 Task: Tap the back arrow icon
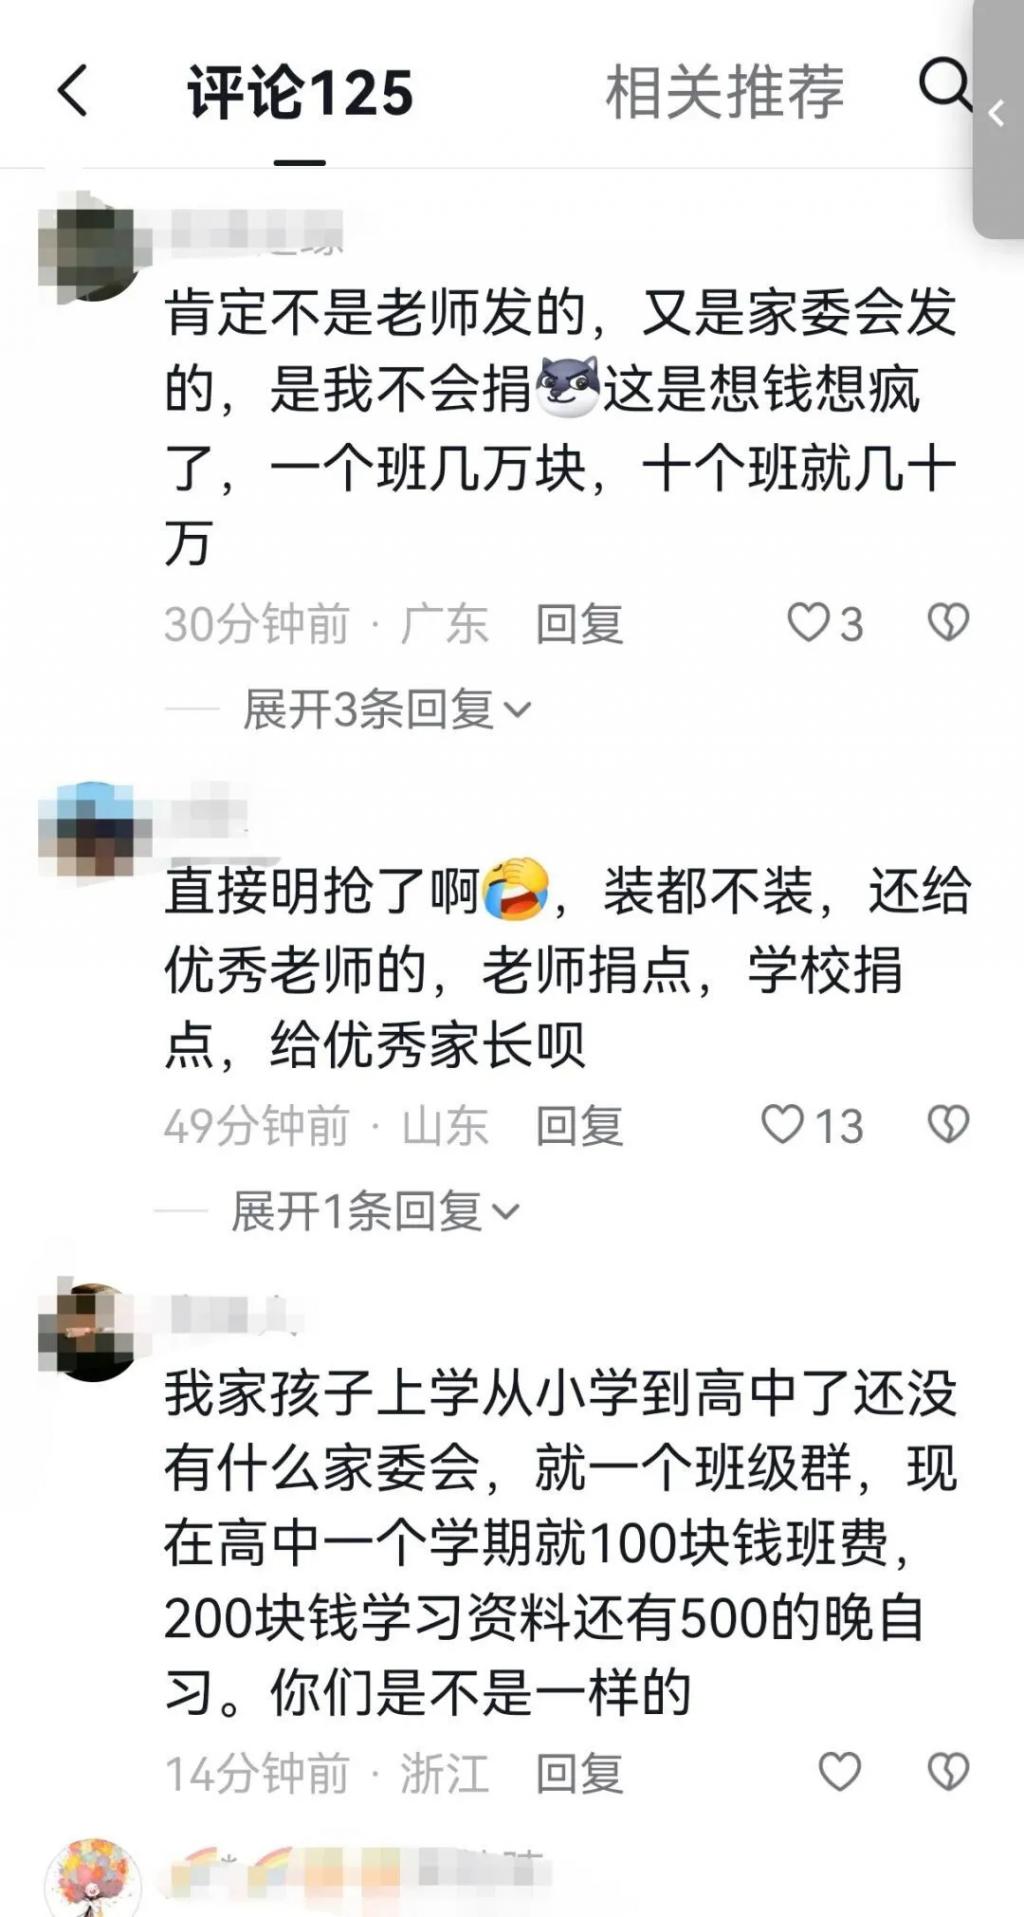72,91
